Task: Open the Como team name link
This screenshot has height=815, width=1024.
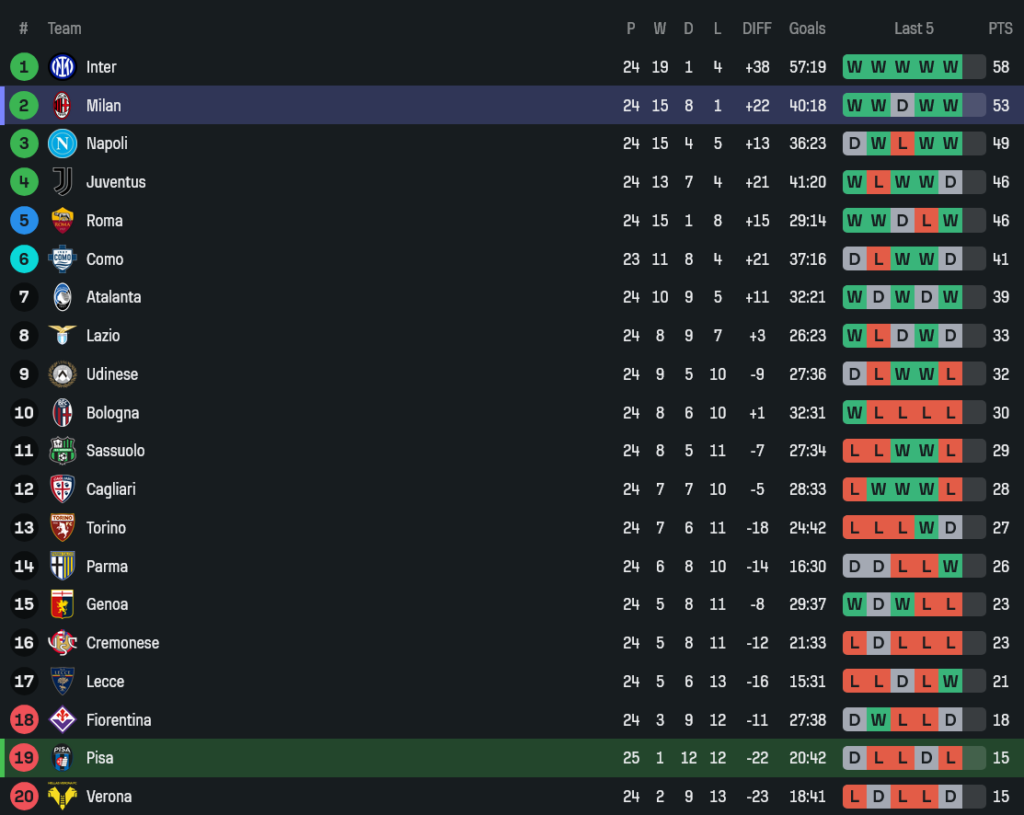Action: click(105, 259)
